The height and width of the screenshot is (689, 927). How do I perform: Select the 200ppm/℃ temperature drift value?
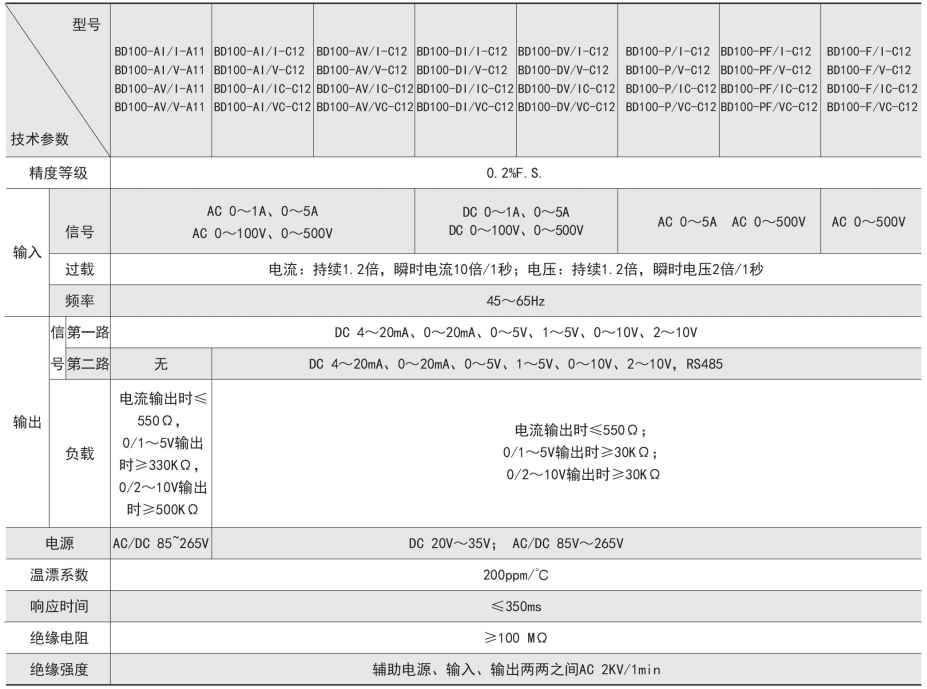pos(516,575)
